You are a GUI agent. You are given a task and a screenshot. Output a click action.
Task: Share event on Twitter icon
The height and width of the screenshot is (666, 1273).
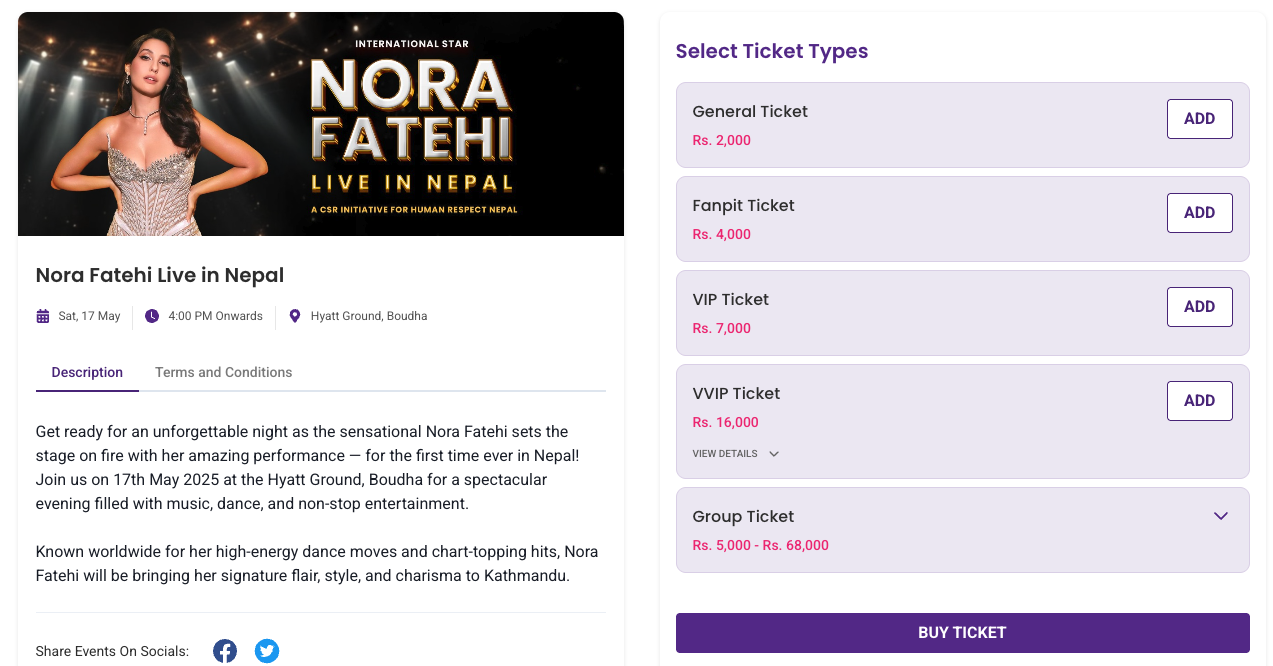click(x=267, y=651)
